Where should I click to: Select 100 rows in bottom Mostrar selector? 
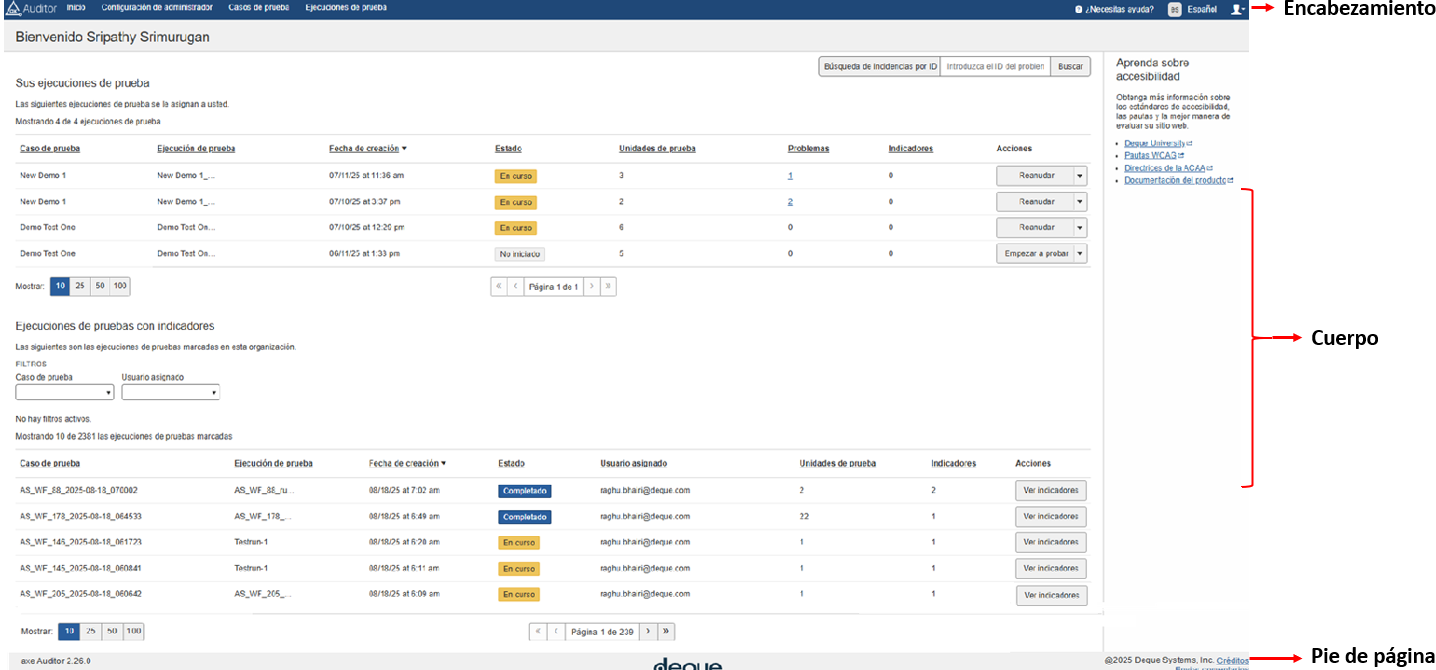133,631
